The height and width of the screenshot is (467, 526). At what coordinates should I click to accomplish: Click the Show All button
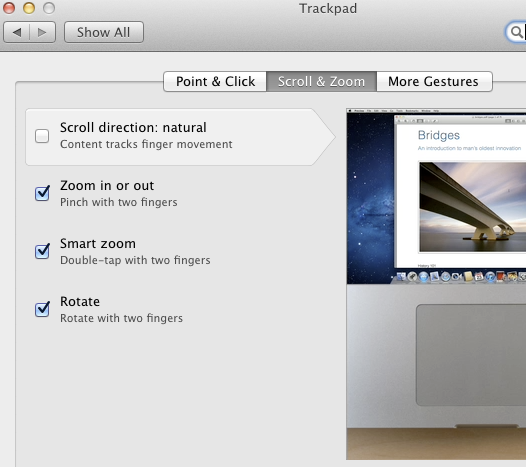(104, 32)
